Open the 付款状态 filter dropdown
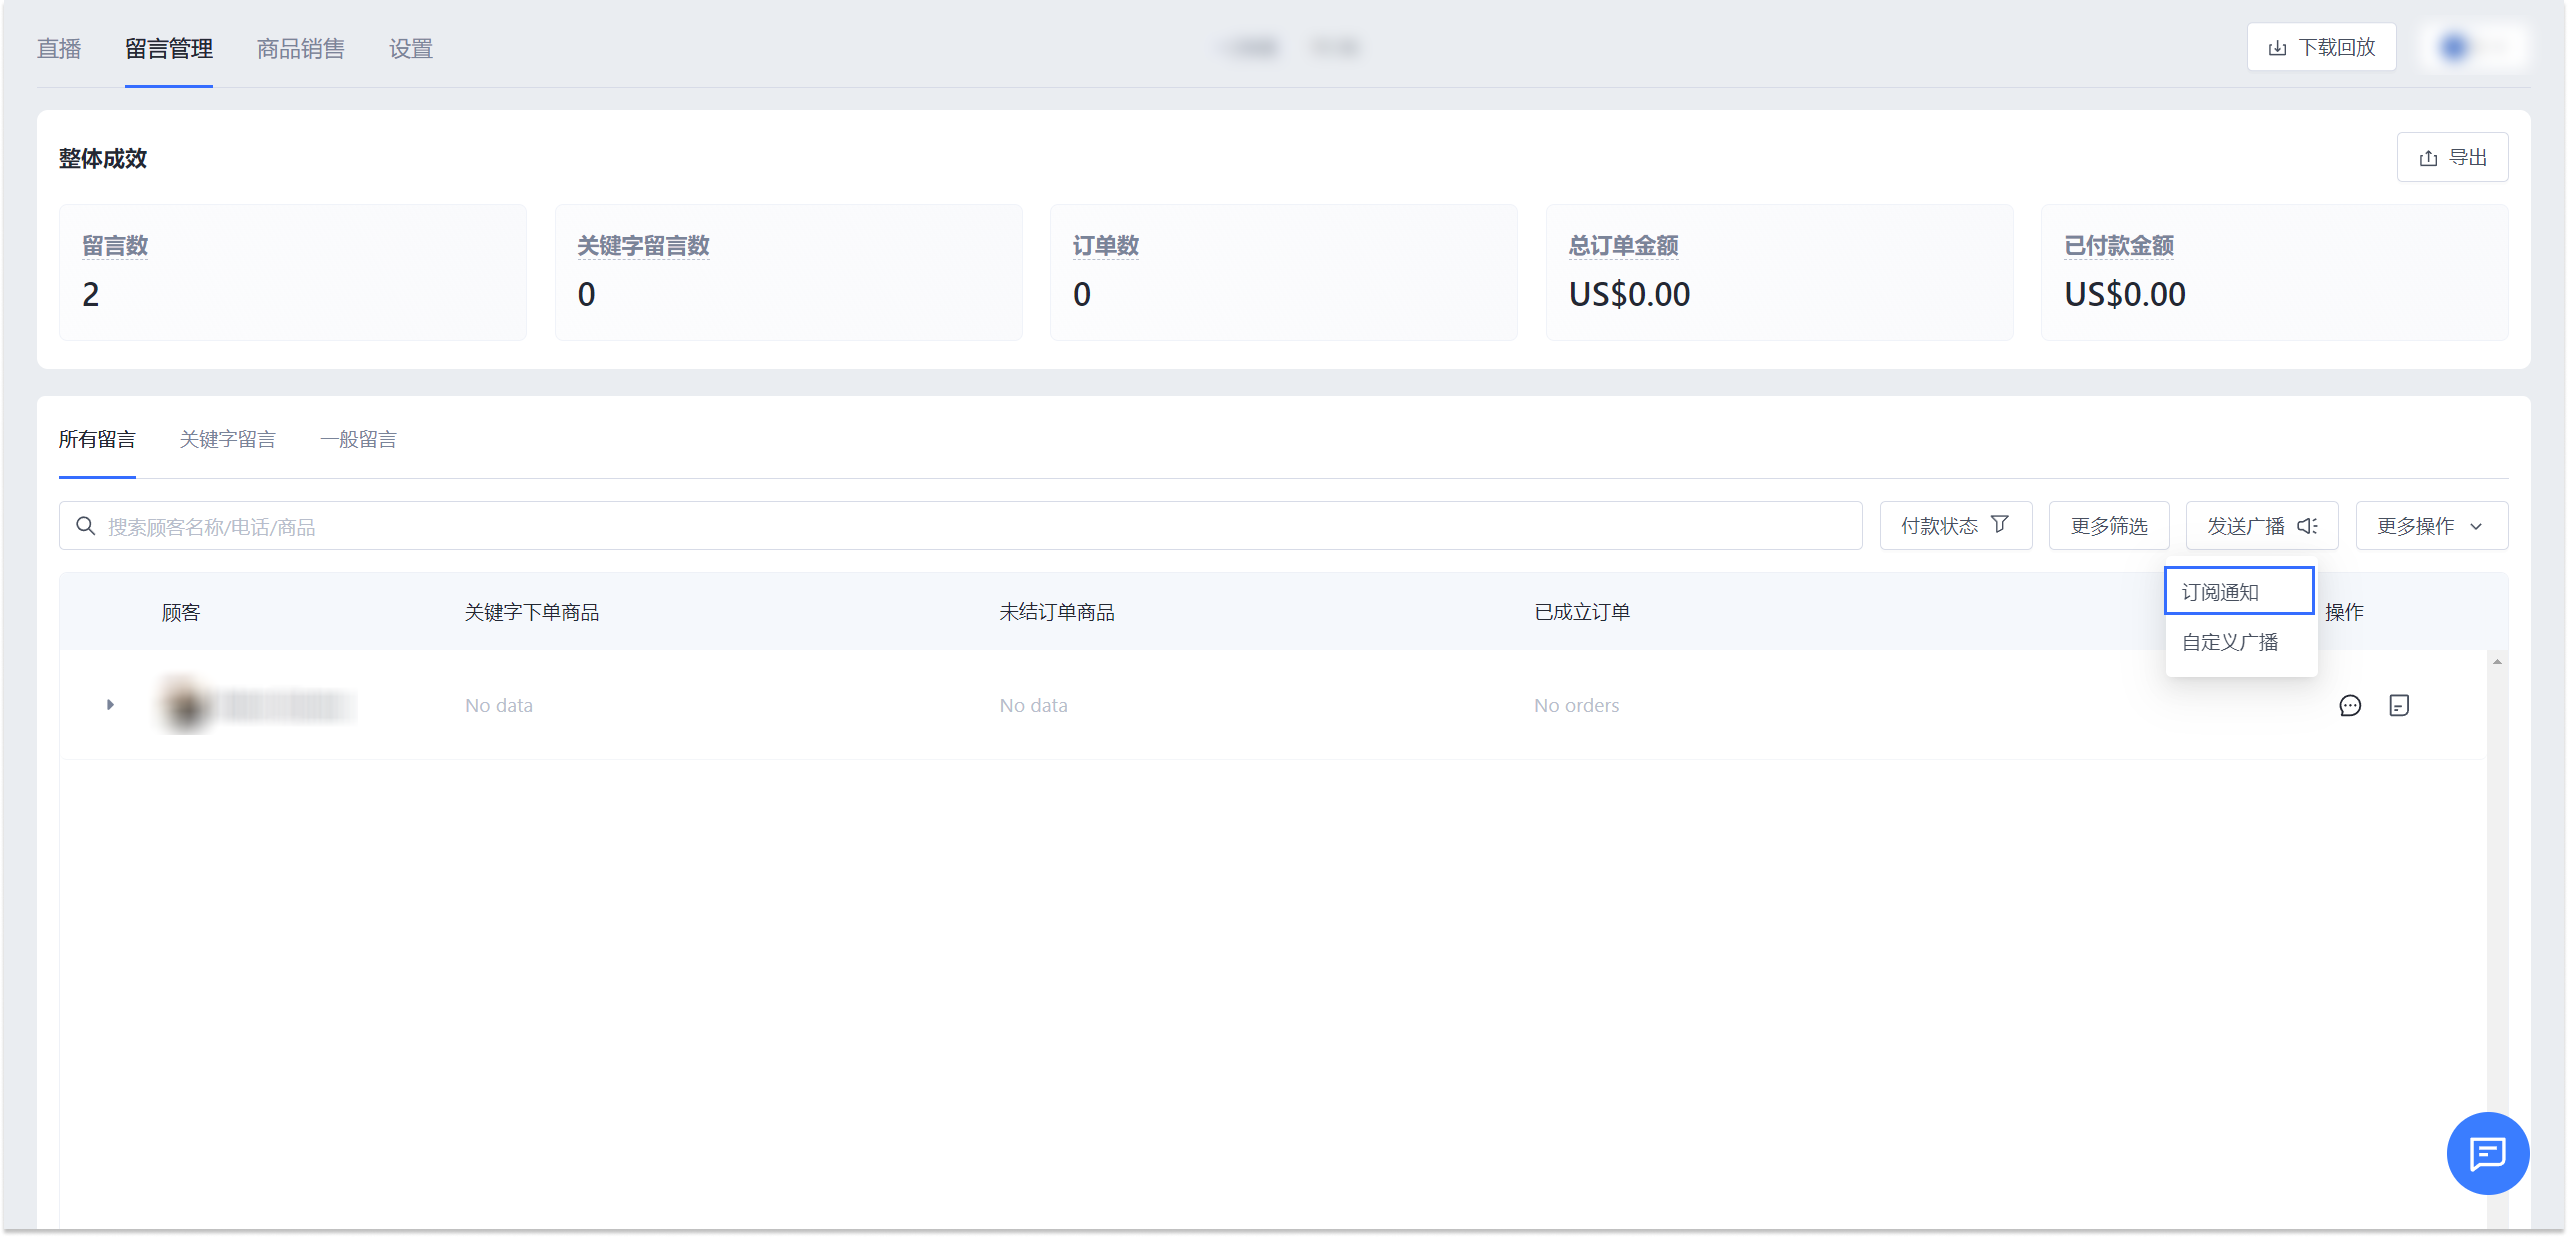 [1955, 526]
